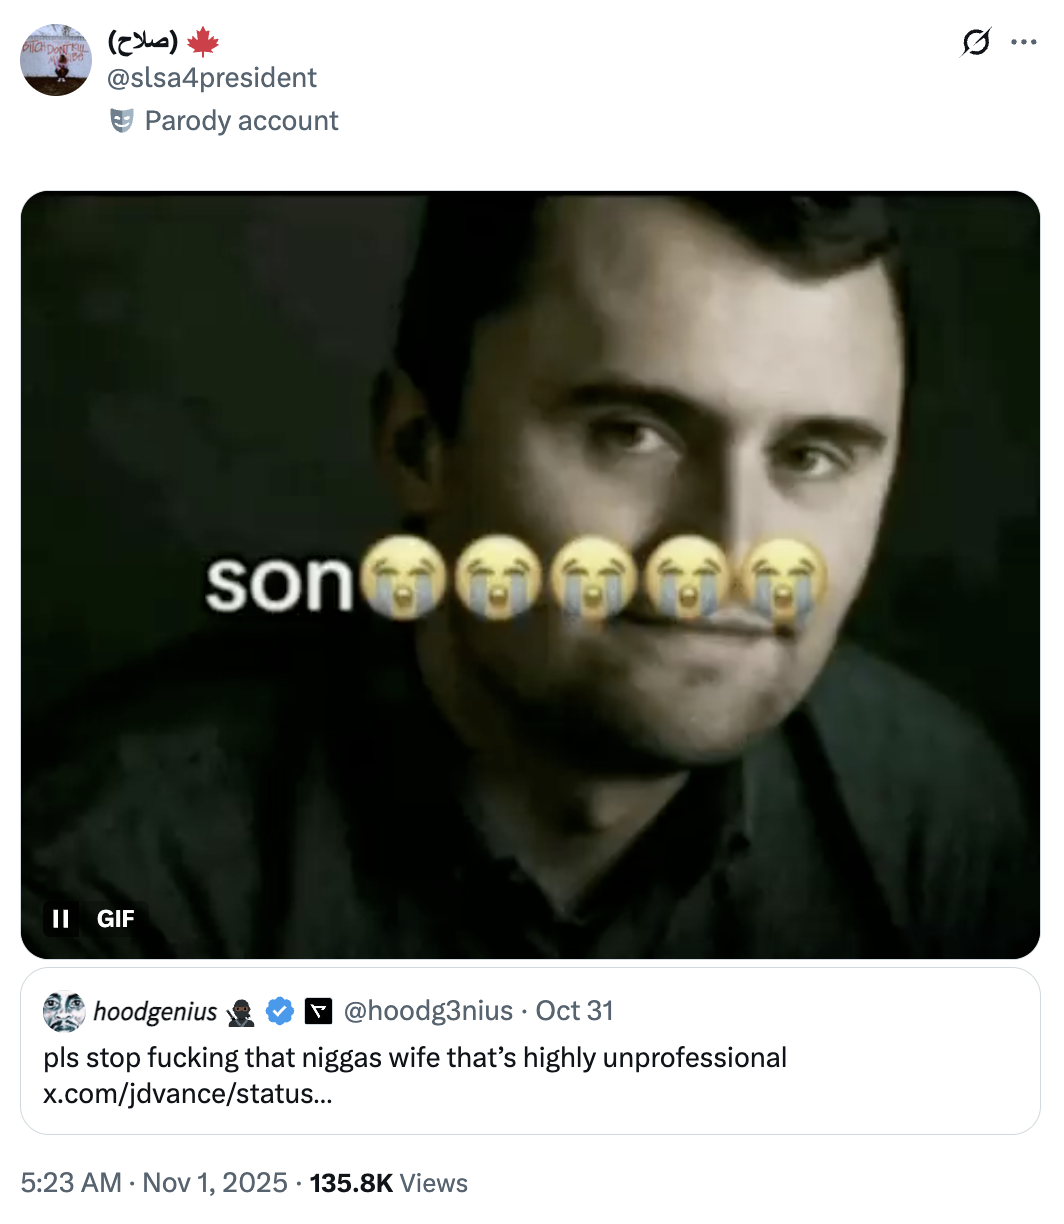Image resolution: width=1064 pixels, height=1224 pixels.
Task: Click the ninja emoji next to hoodgenius's name
Action: click(x=239, y=1012)
